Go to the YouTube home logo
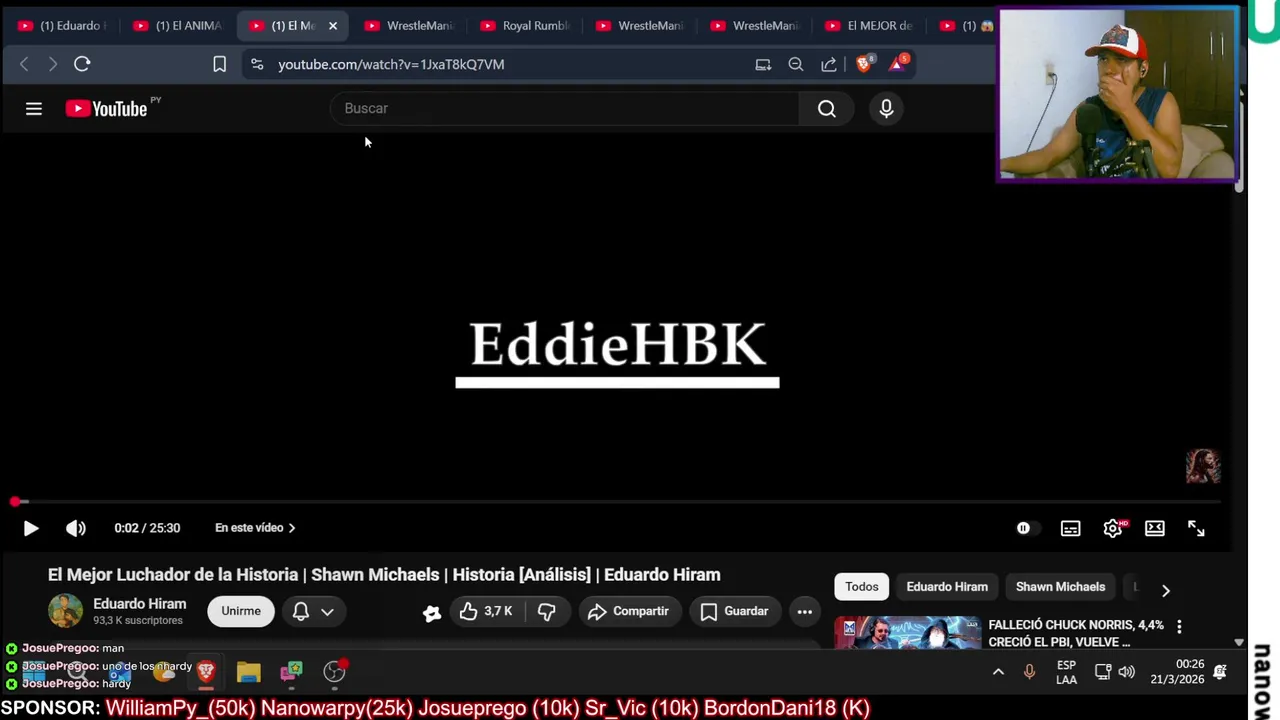 tap(107, 109)
